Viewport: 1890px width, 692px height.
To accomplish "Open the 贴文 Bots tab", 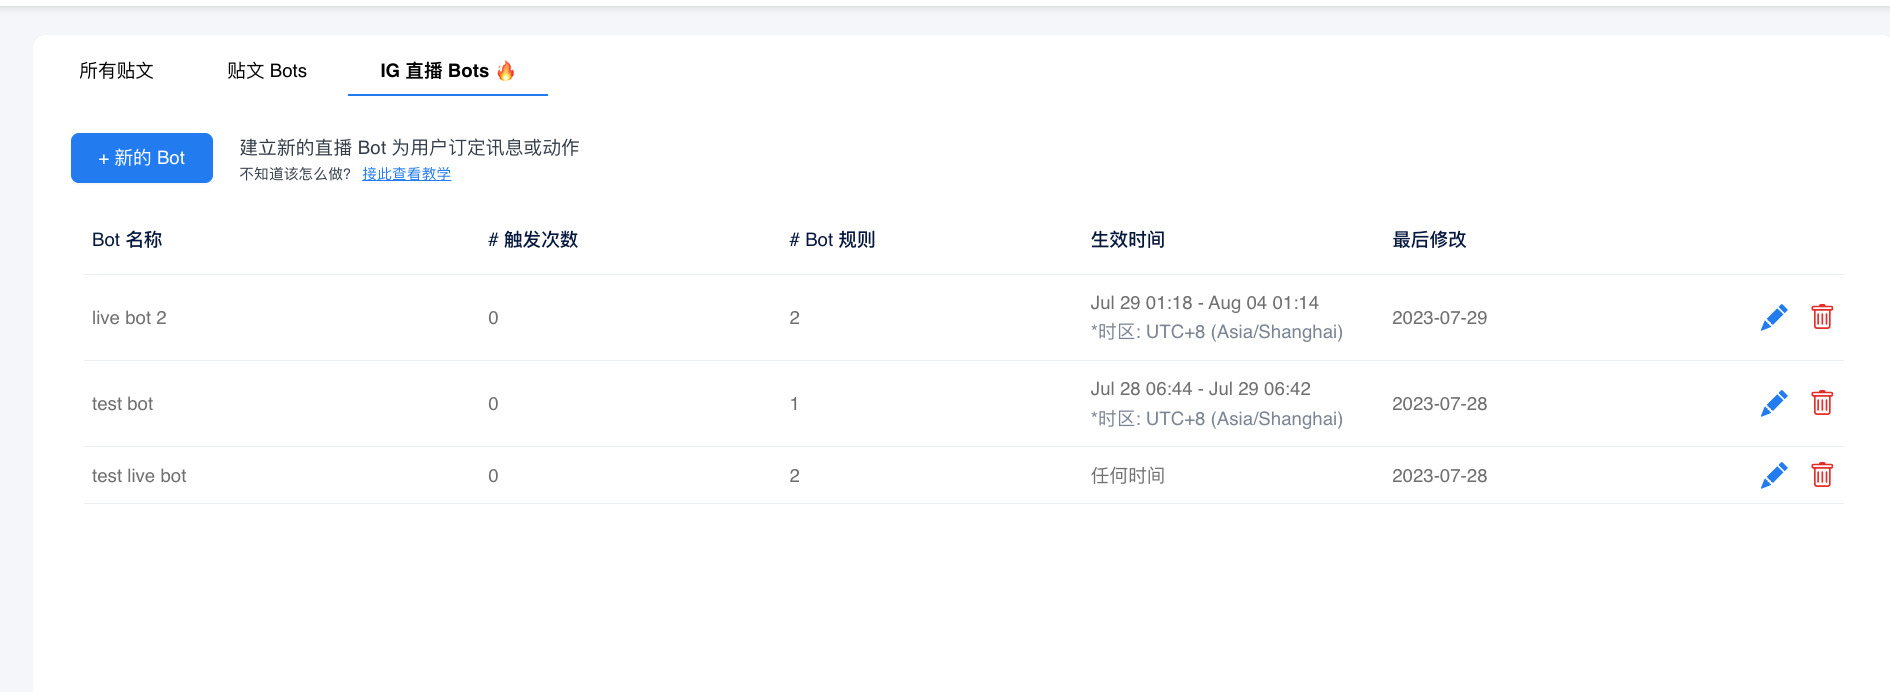I will click(x=267, y=71).
